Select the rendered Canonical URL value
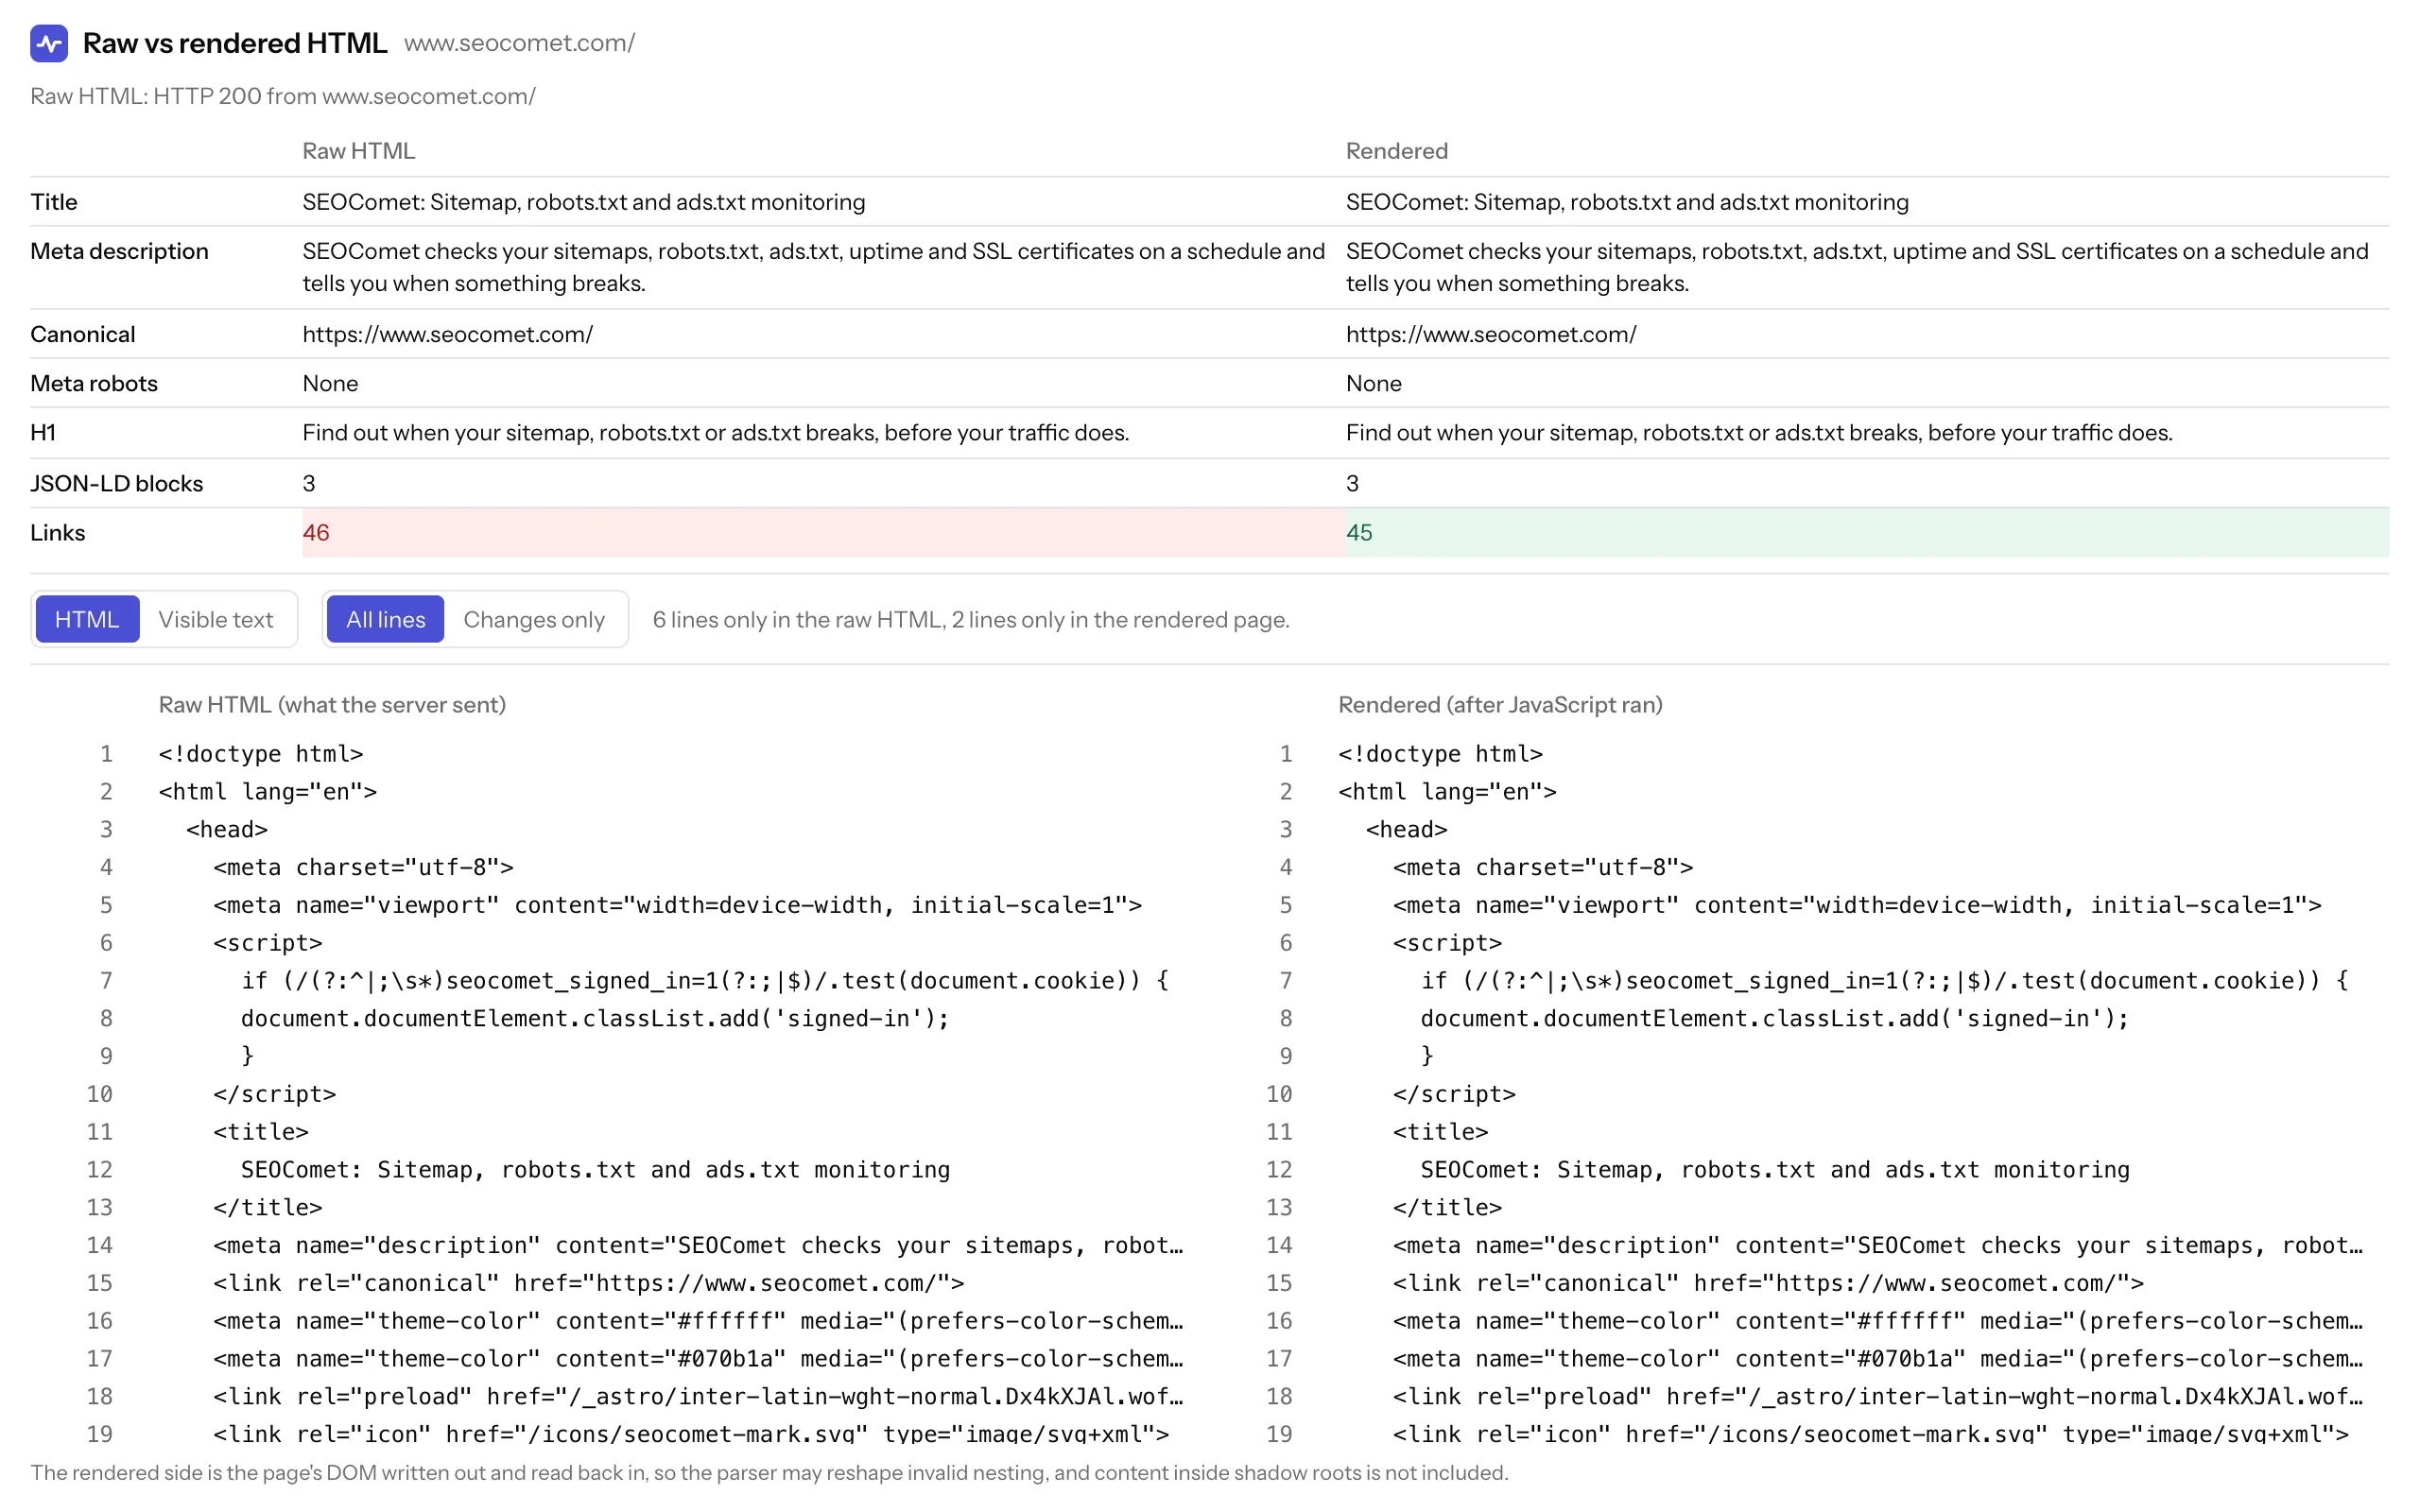This screenshot has height=1512, width=2420. (x=1491, y=334)
